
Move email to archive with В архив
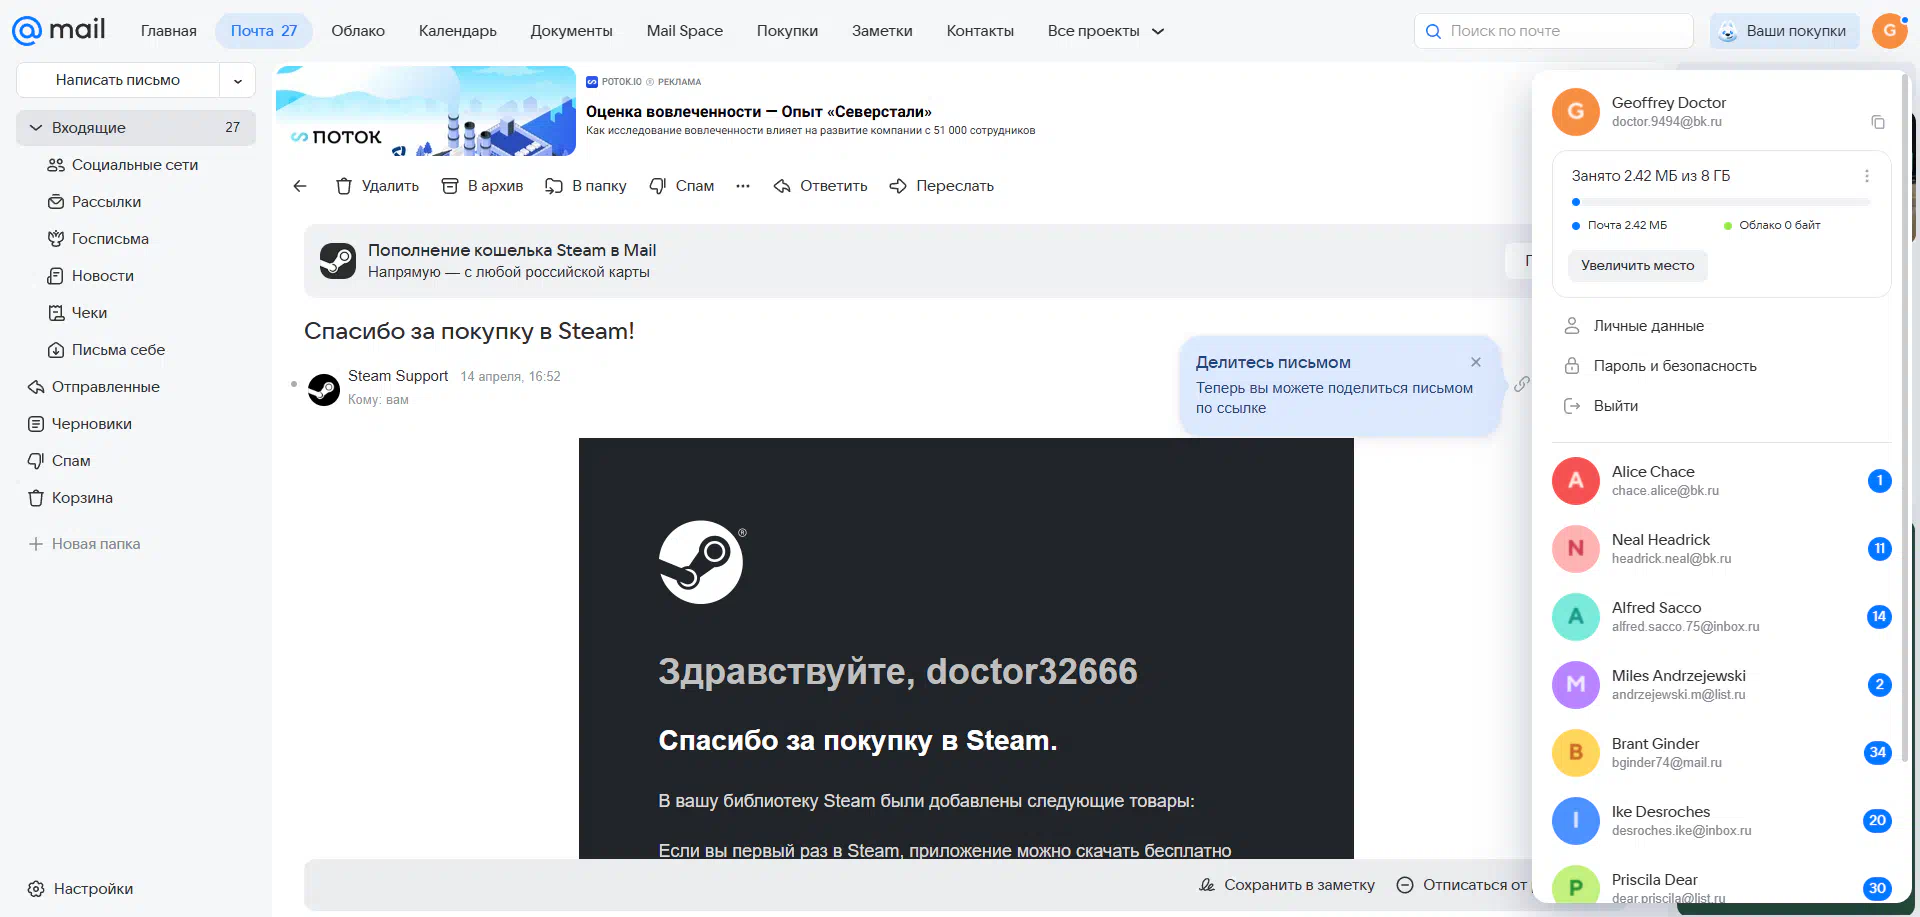click(x=482, y=186)
